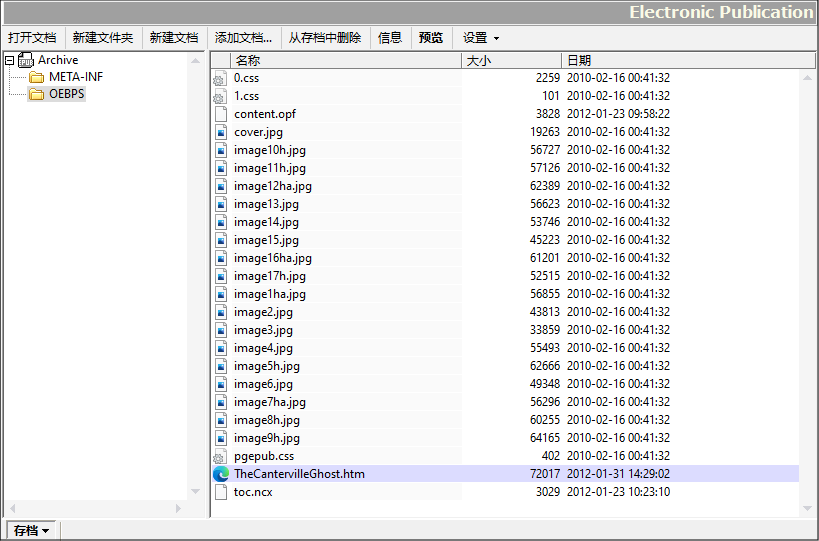Click the size value 19263
This screenshot has width=819, height=541.
[x=545, y=132]
